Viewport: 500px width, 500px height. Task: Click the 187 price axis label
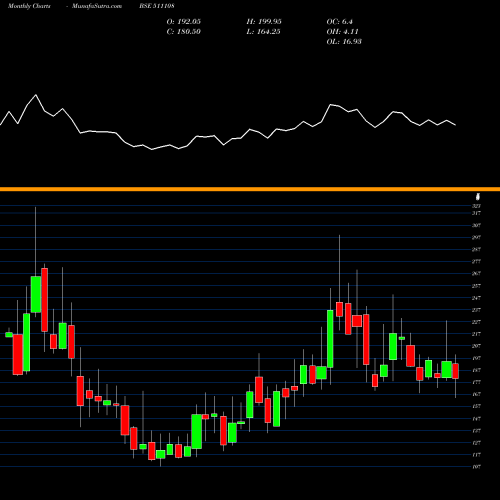[476, 370]
